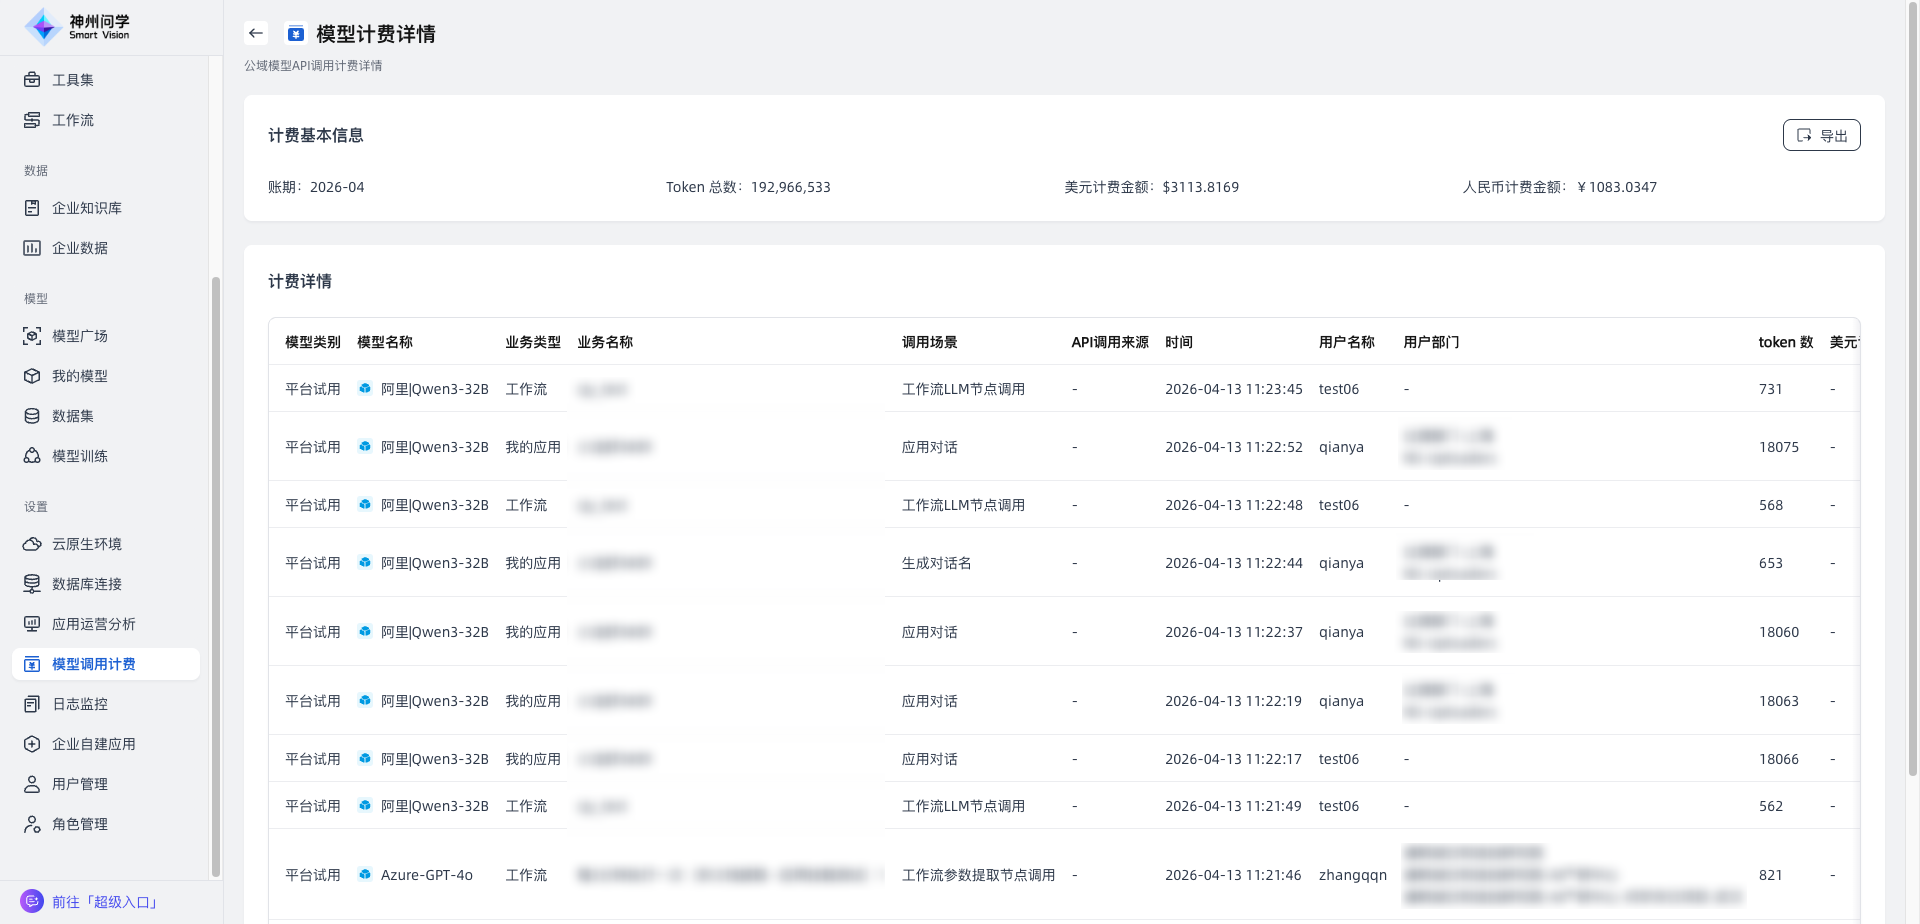This screenshot has height=924, width=1920.
Task: Open 用户管理 in settings section
Action: 80,784
